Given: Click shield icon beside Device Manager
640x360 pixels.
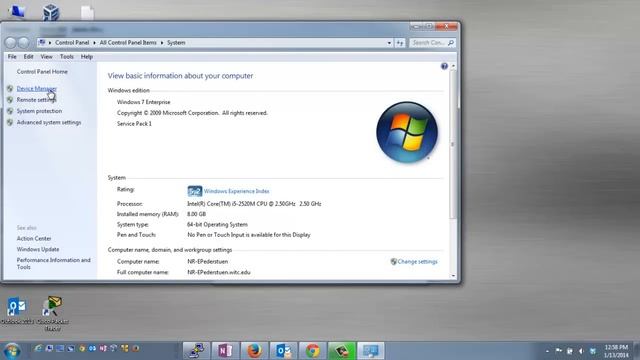Looking at the screenshot, I should (10, 89).
